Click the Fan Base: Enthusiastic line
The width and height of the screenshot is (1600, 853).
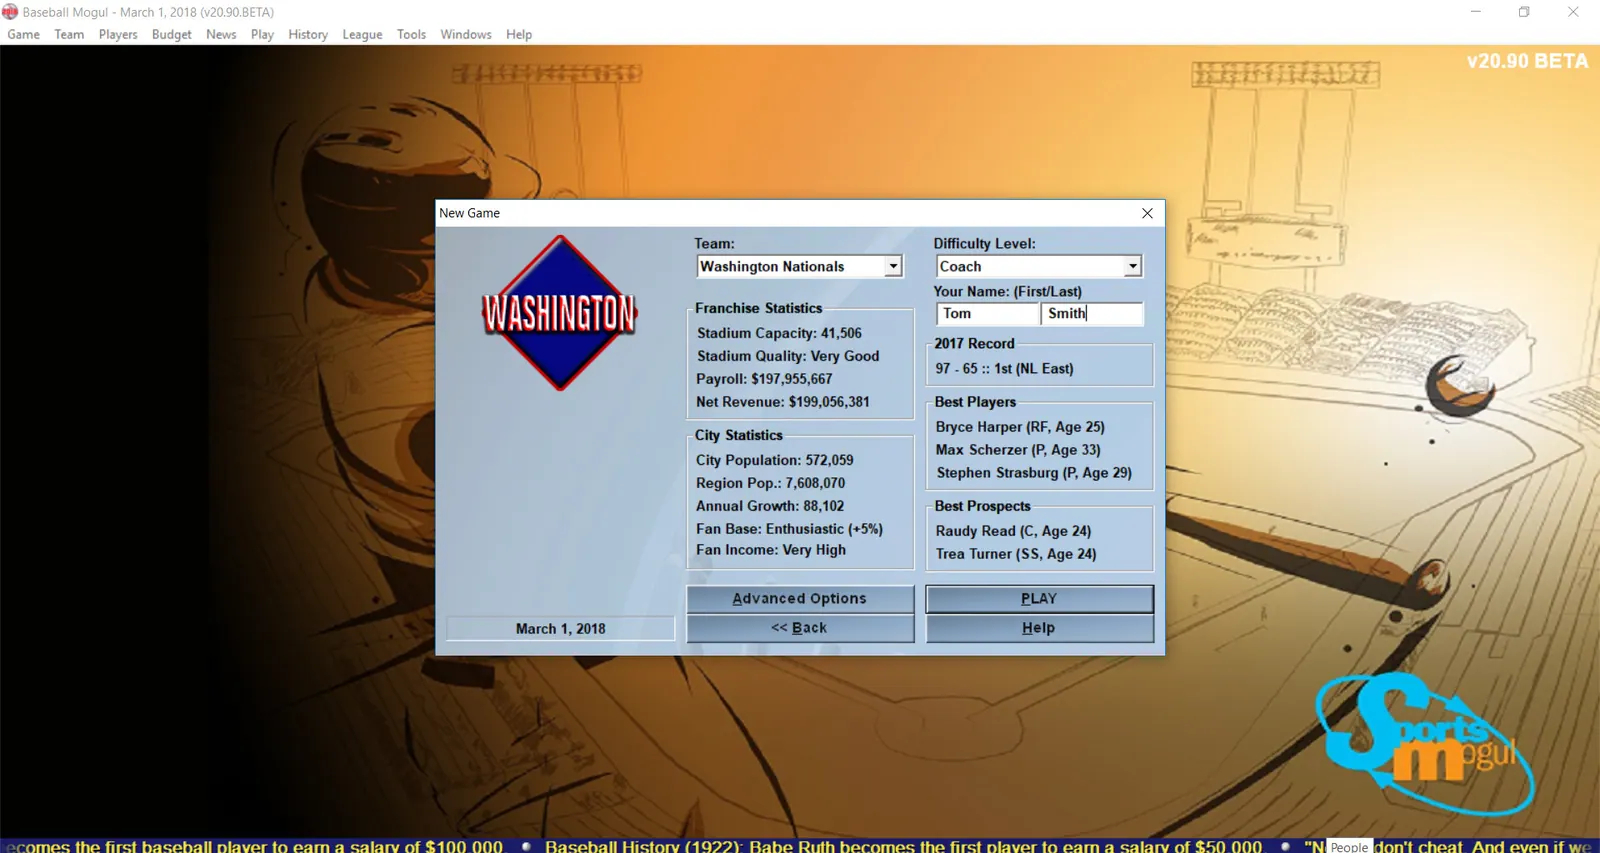pos(789,529)
